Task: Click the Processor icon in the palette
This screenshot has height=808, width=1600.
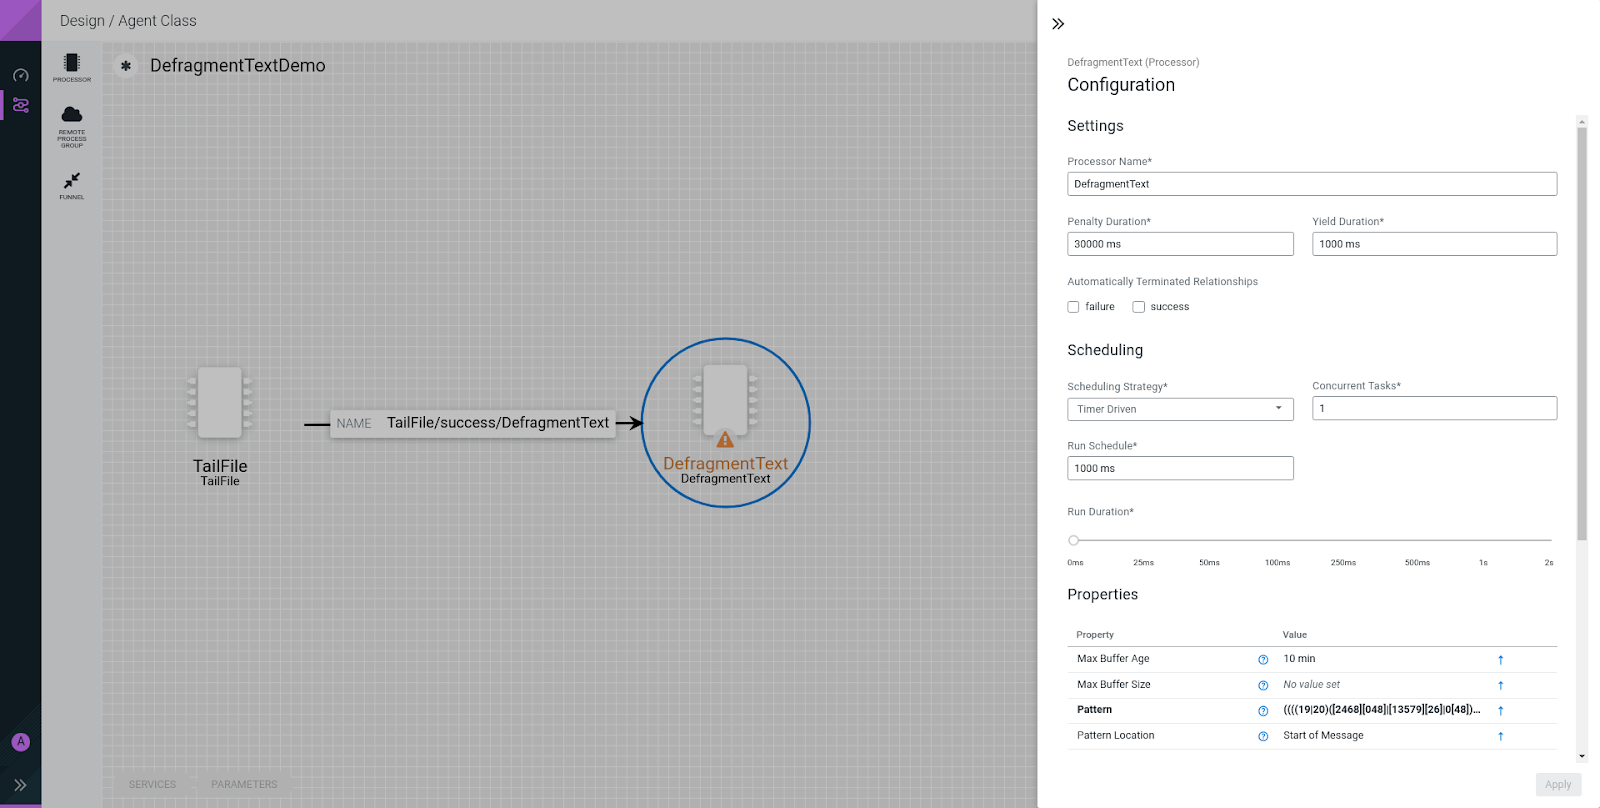Action: 71,64
